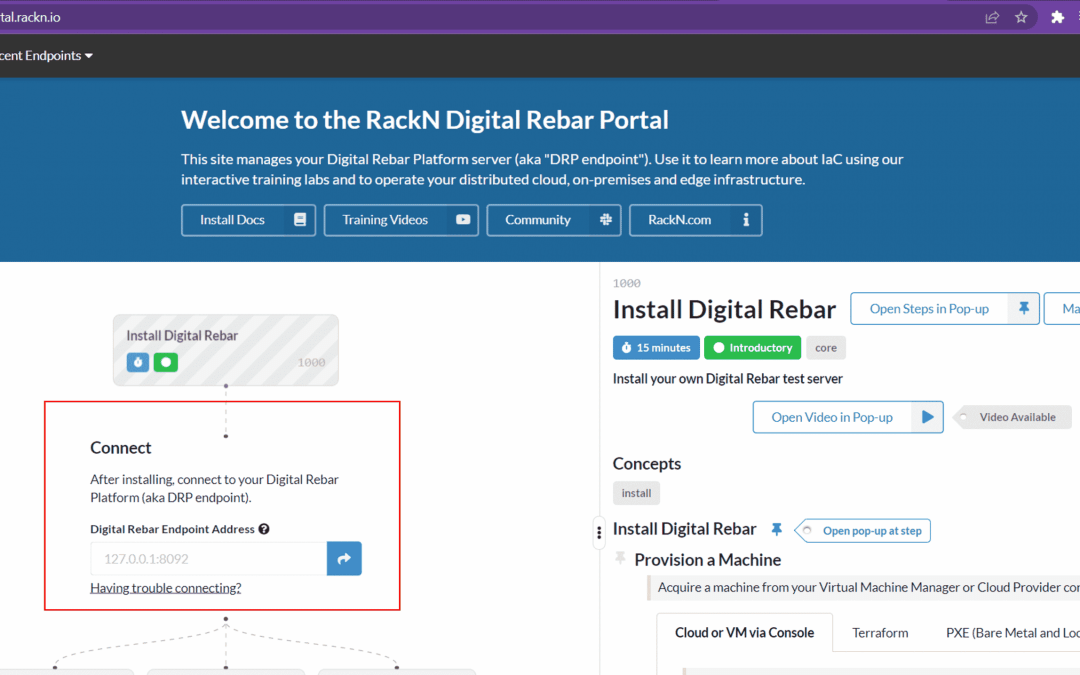Open the Install Docs button
The image size is (1080, 675).
(x=249, y=220)
